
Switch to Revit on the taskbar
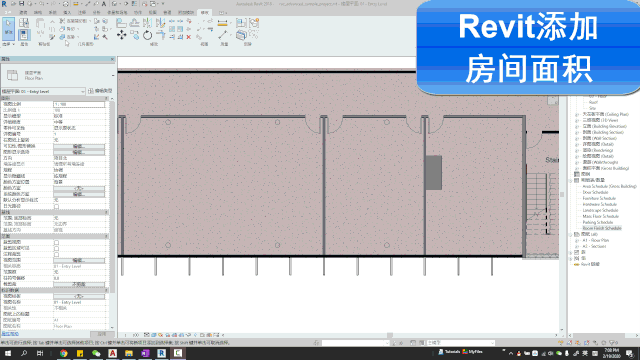coord(162,353)
